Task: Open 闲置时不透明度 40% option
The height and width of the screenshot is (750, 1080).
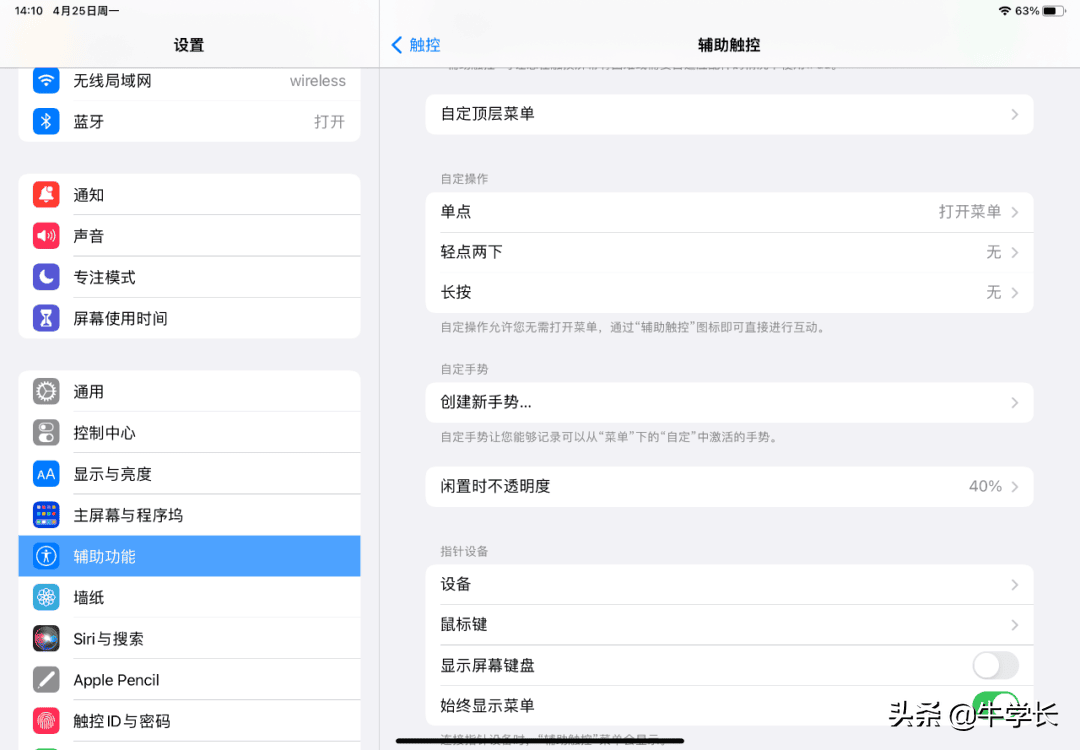Action: (x=729, y=486)
